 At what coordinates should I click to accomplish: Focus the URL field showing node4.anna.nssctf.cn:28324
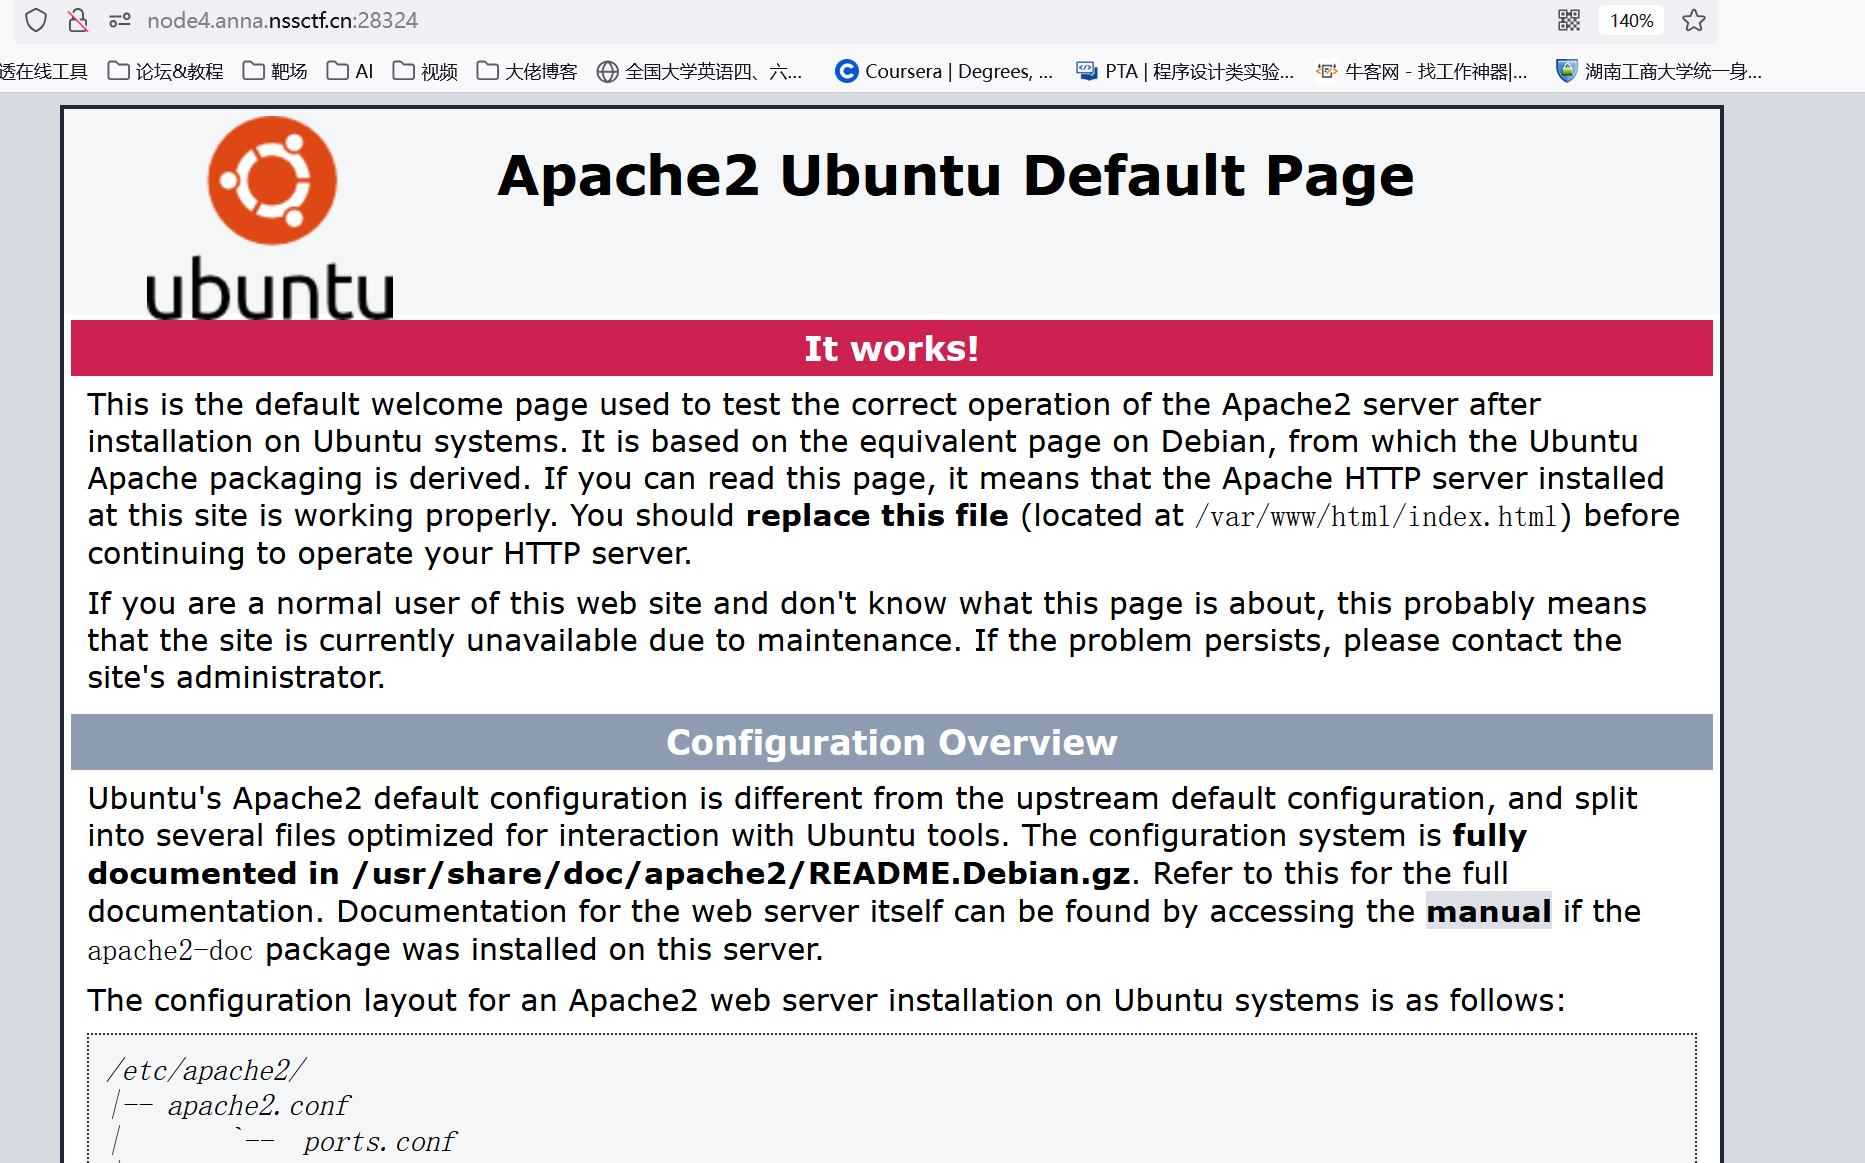283,20
